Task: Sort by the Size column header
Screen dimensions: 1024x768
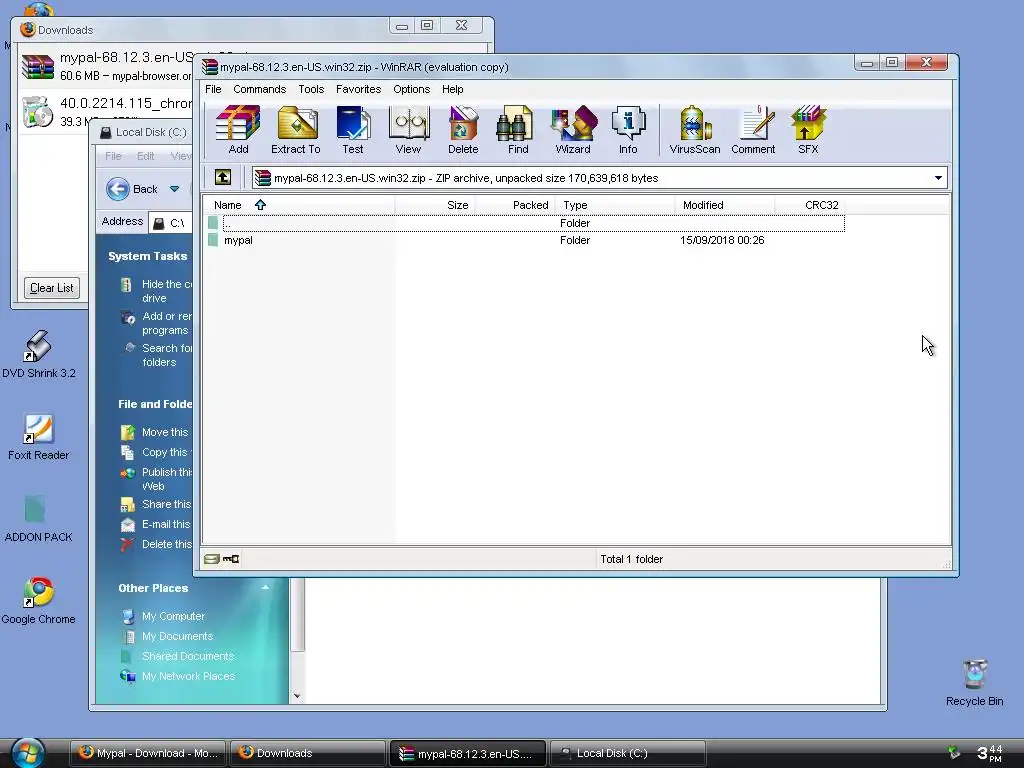Action: pos(435,205)
